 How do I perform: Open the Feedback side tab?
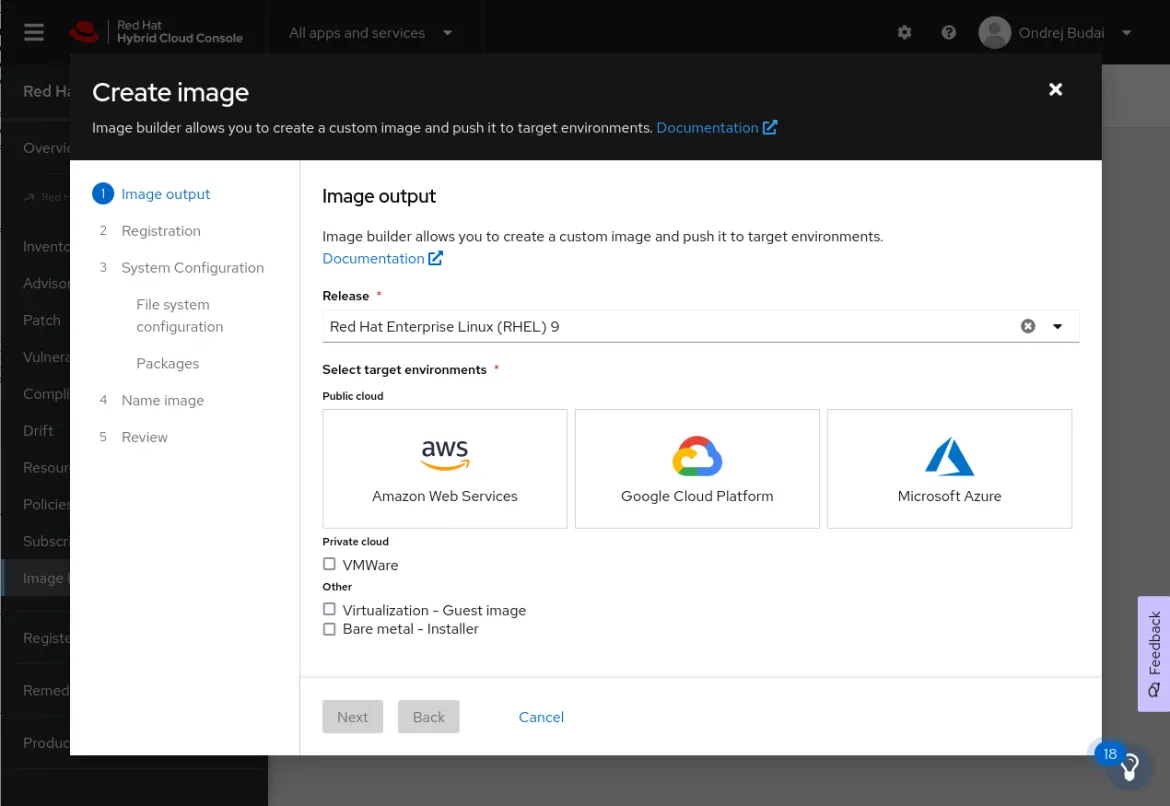click(1154, 654)
